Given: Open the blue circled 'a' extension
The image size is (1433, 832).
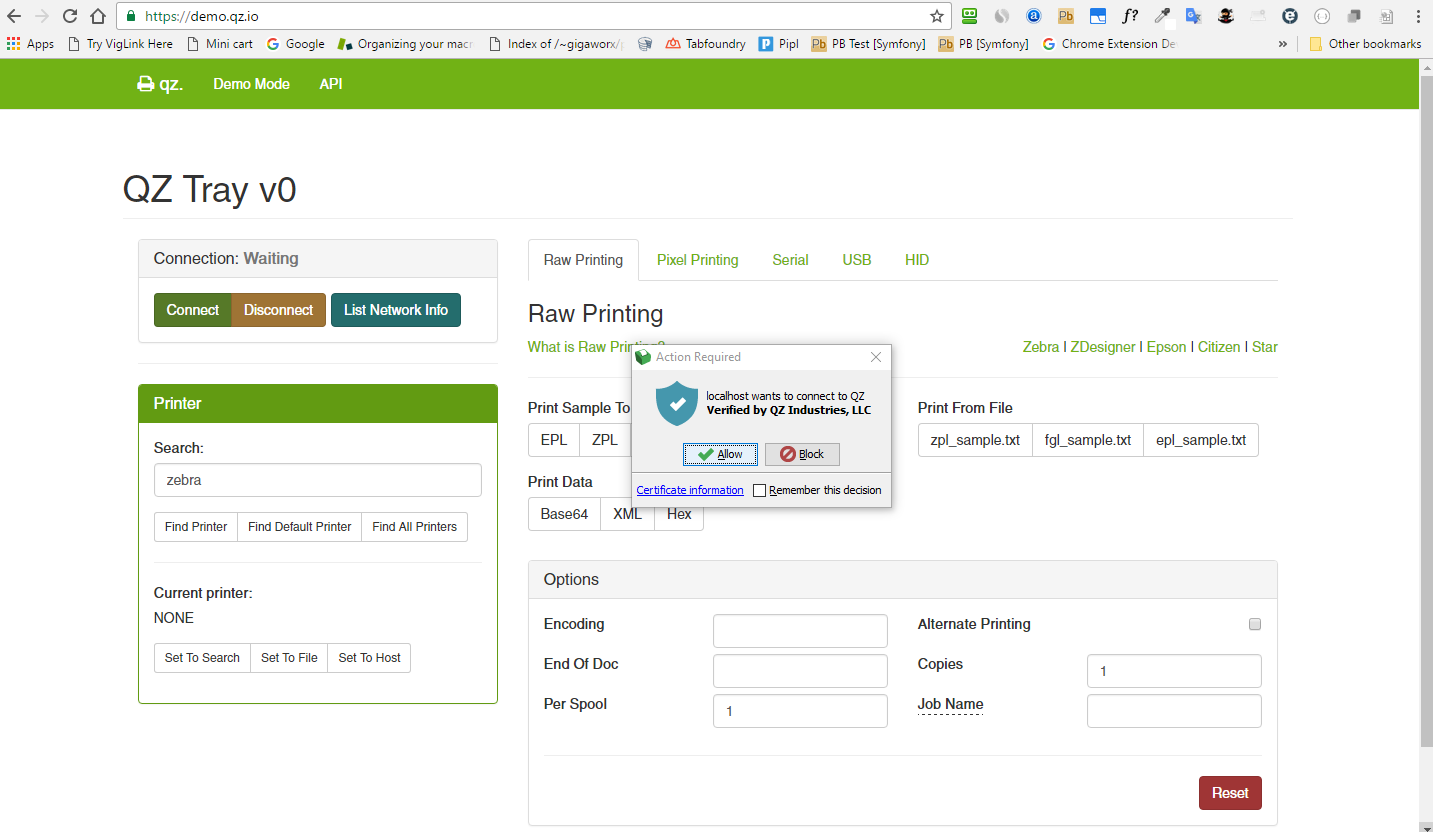Looking at the screenshot, I should [1034, 16].
